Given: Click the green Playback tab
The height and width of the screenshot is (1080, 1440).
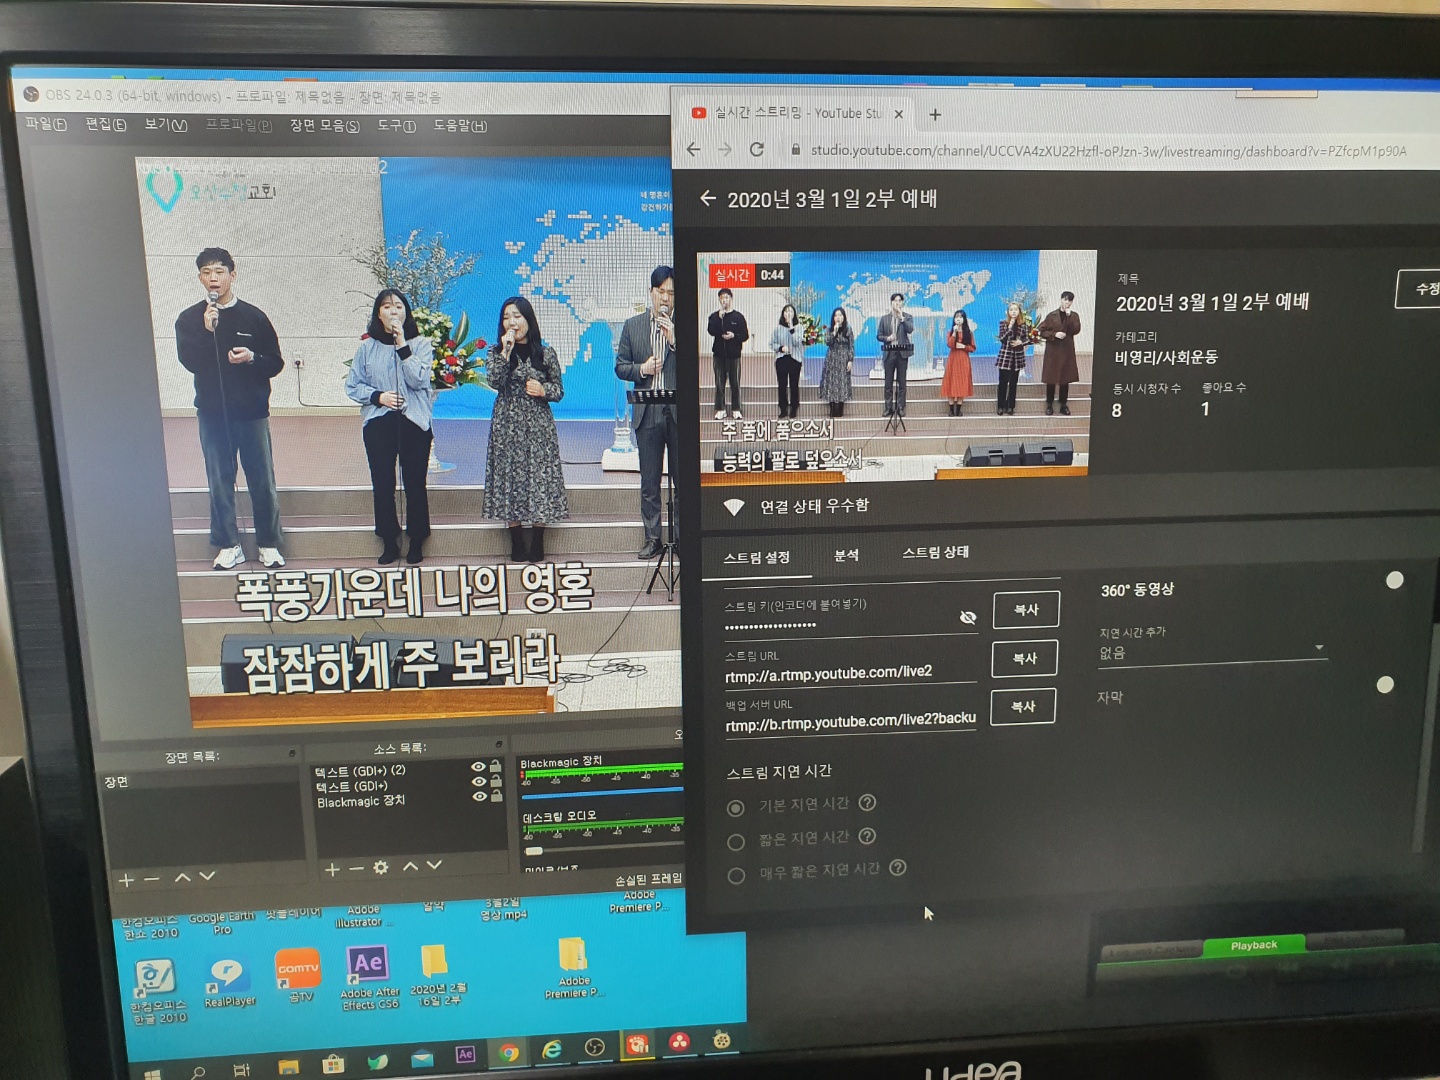Looking at the screenshot, I should [x=1254, y=945].
